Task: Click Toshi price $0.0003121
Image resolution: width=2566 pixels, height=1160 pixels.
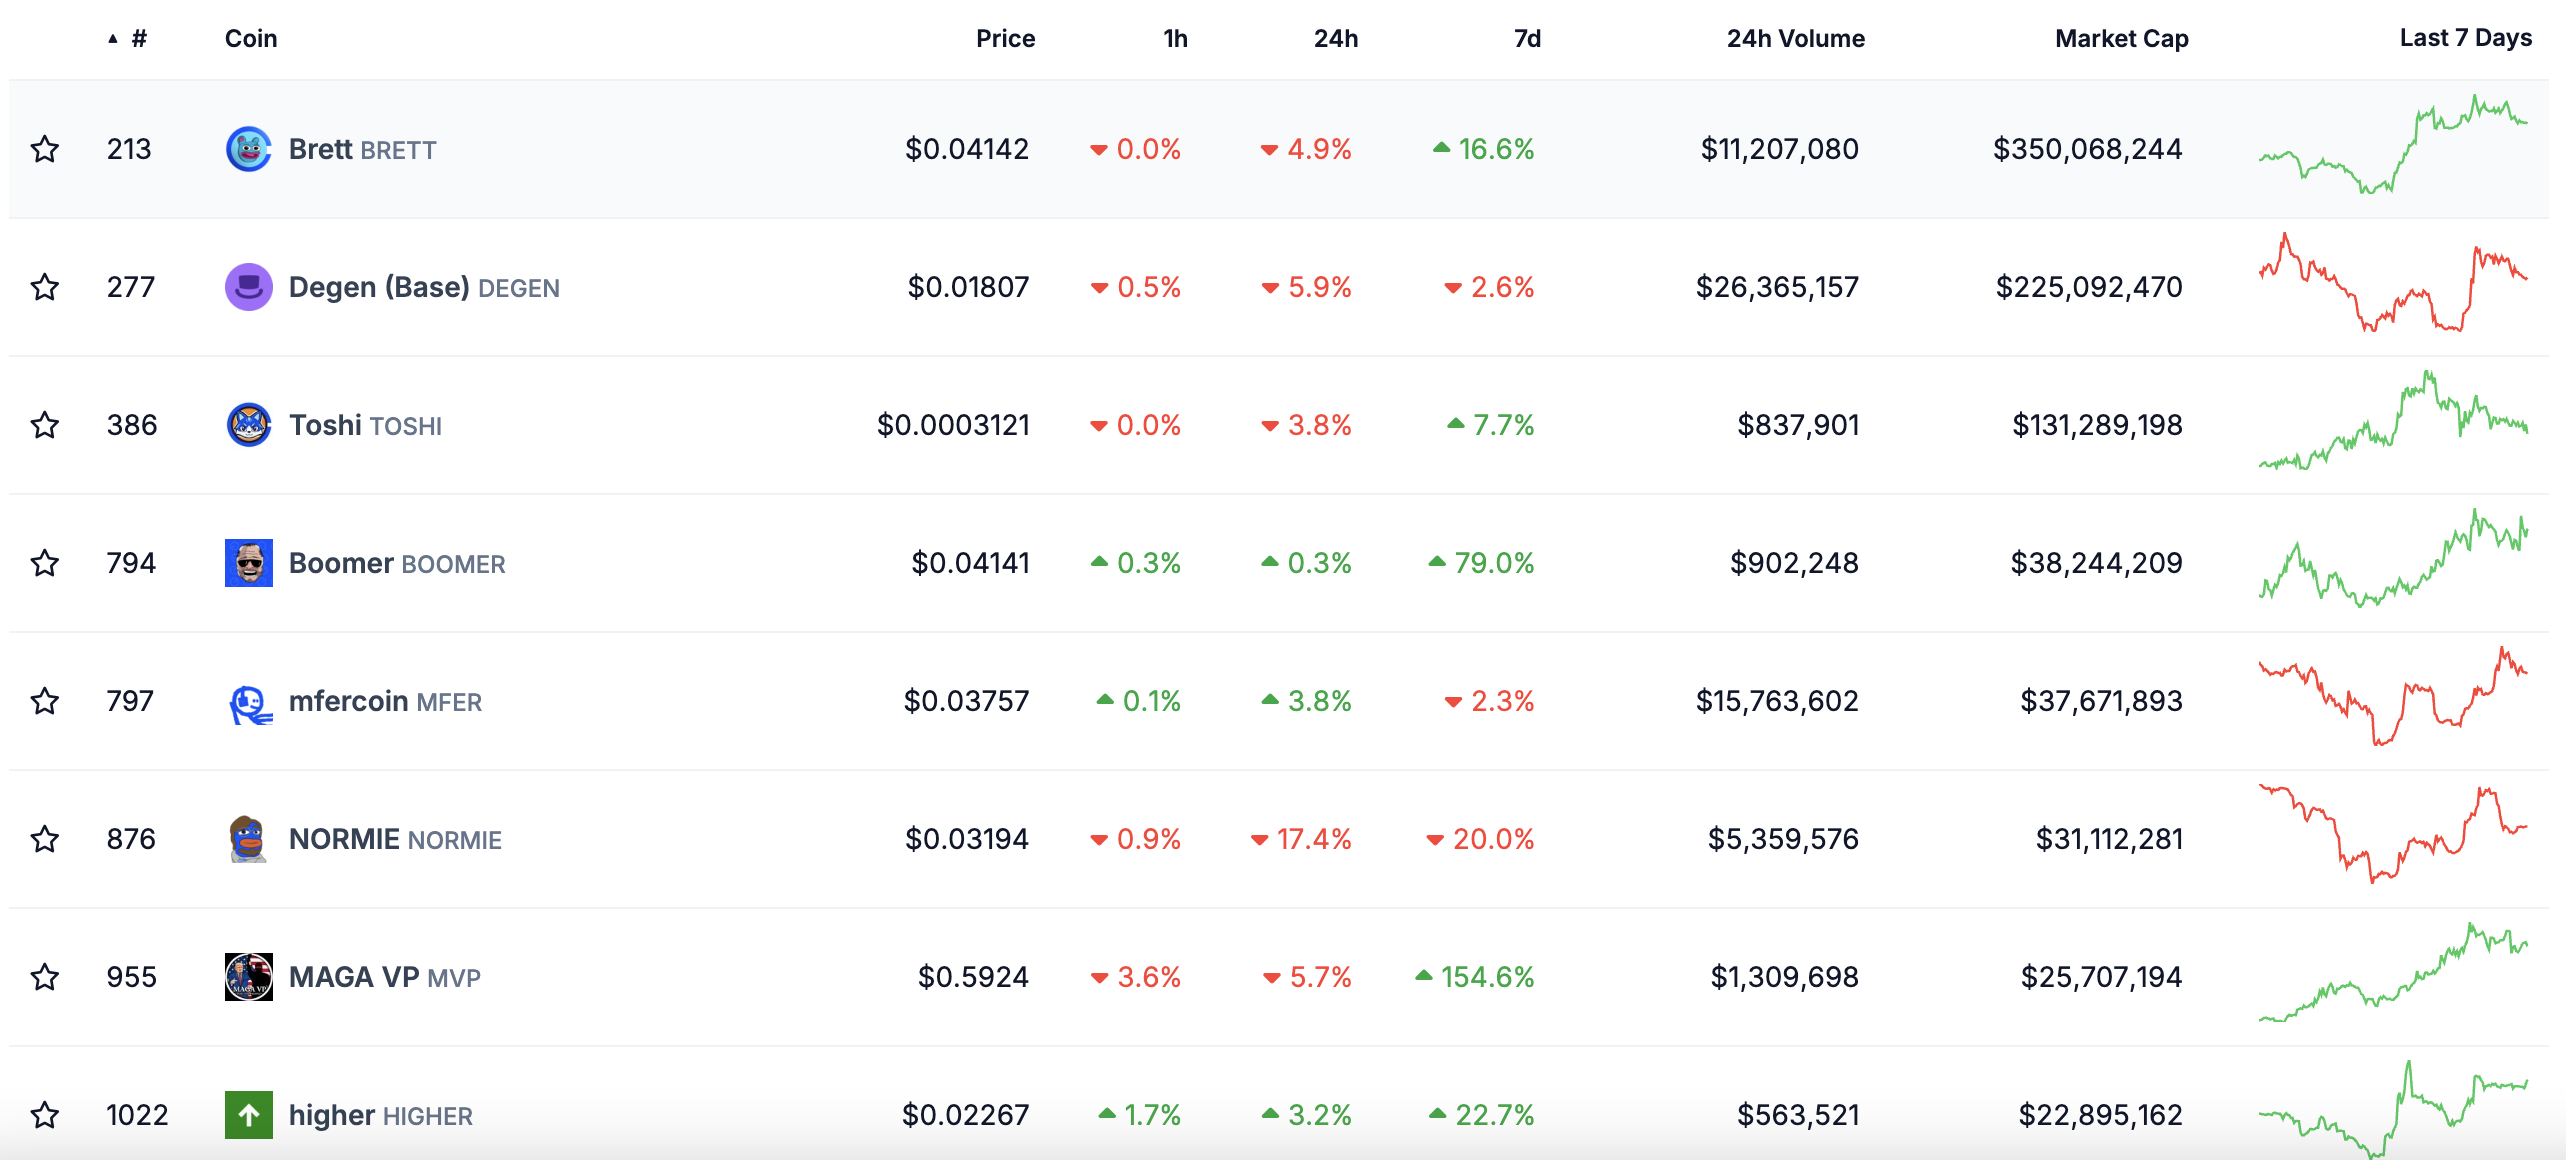Action: 953,425
